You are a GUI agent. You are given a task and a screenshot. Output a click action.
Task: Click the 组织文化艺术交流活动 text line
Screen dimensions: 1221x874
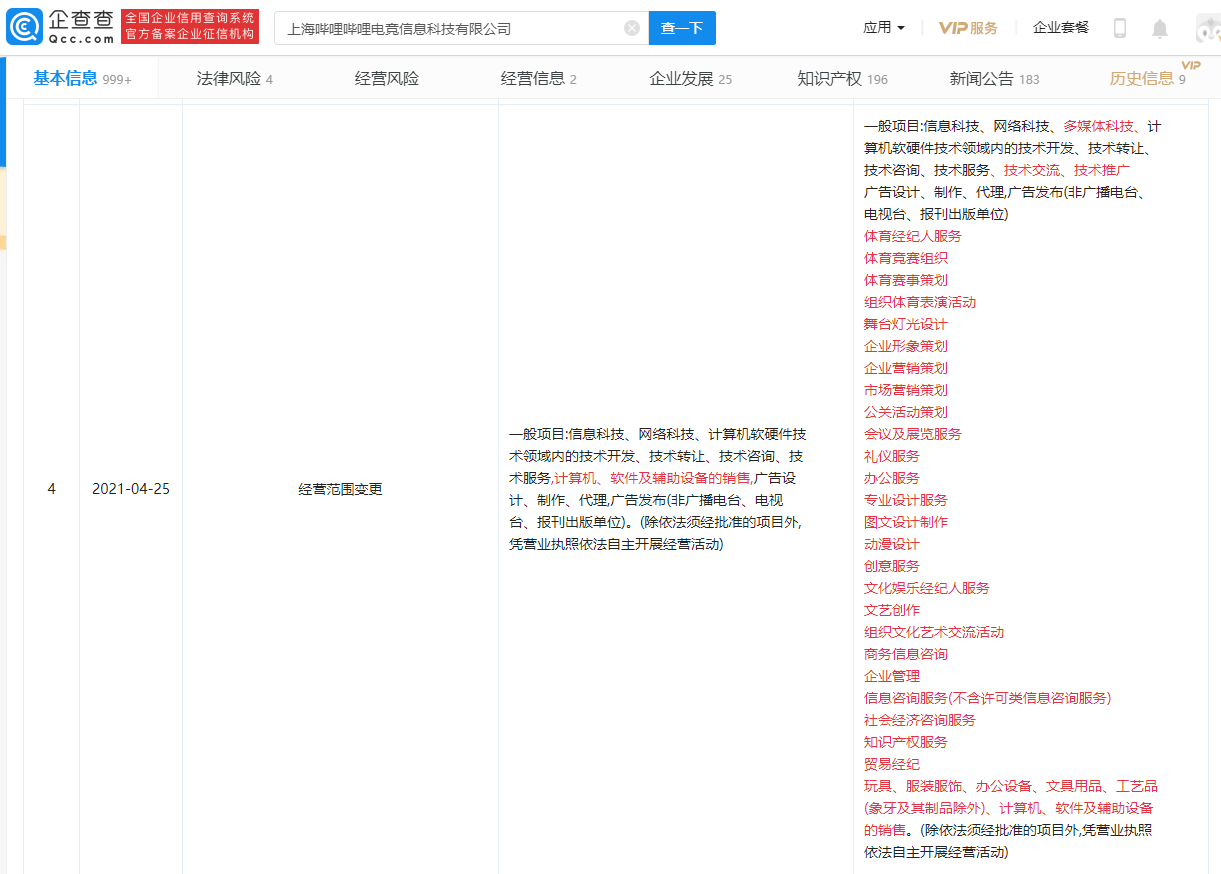[934, 632]
